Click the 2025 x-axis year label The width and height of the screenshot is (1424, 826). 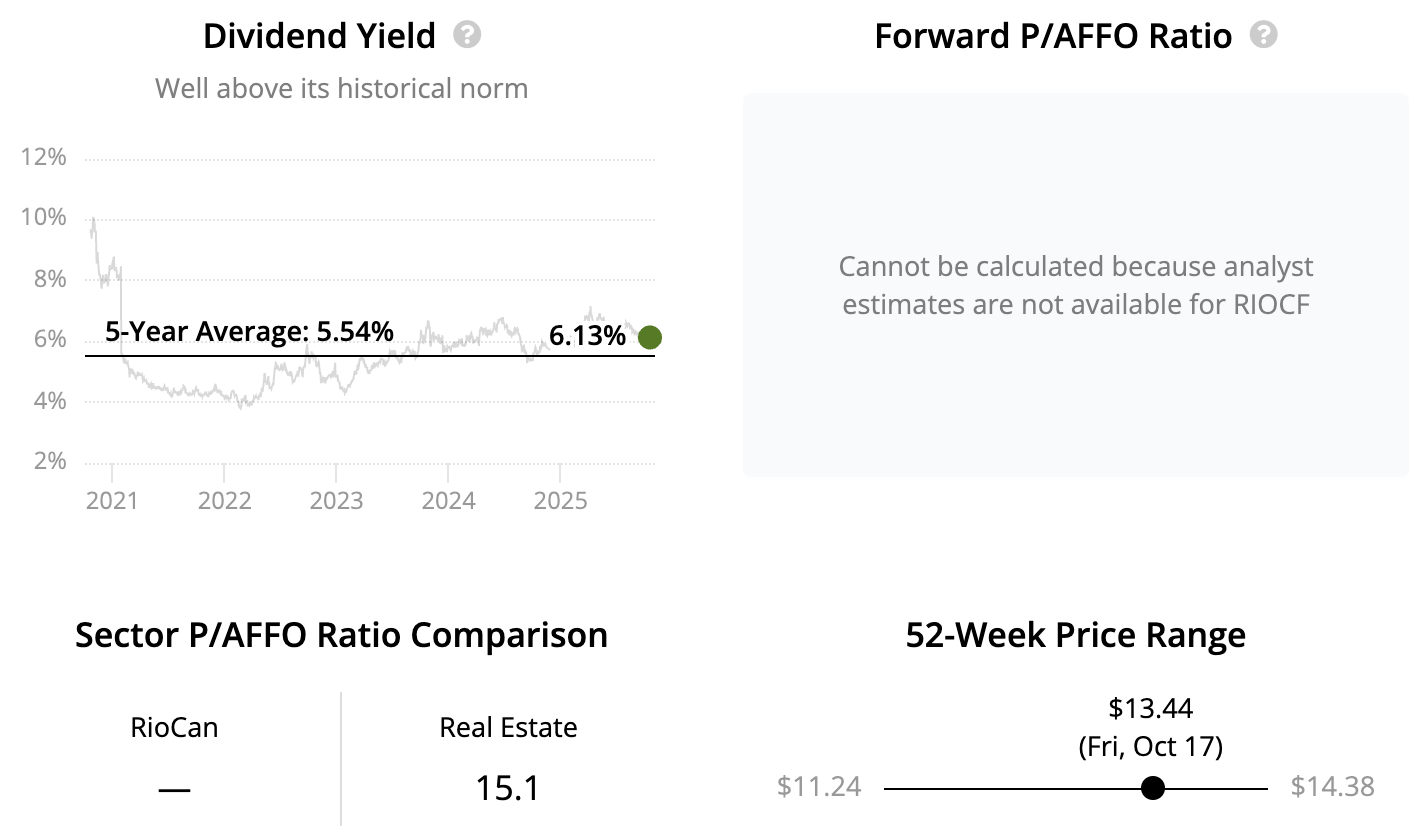click(x=559, y=499)
